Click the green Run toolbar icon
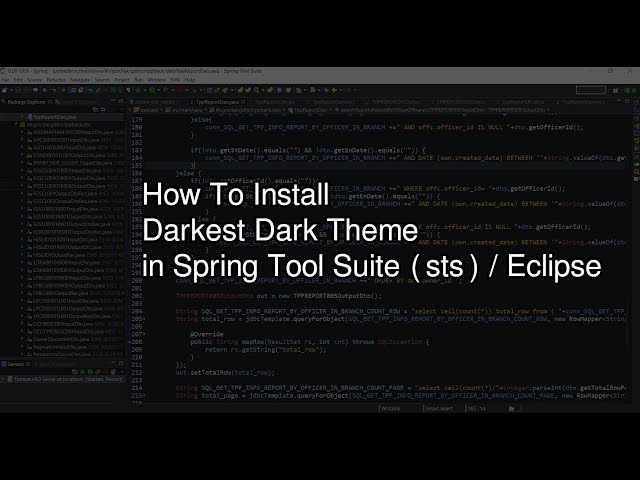 point(152,90)
